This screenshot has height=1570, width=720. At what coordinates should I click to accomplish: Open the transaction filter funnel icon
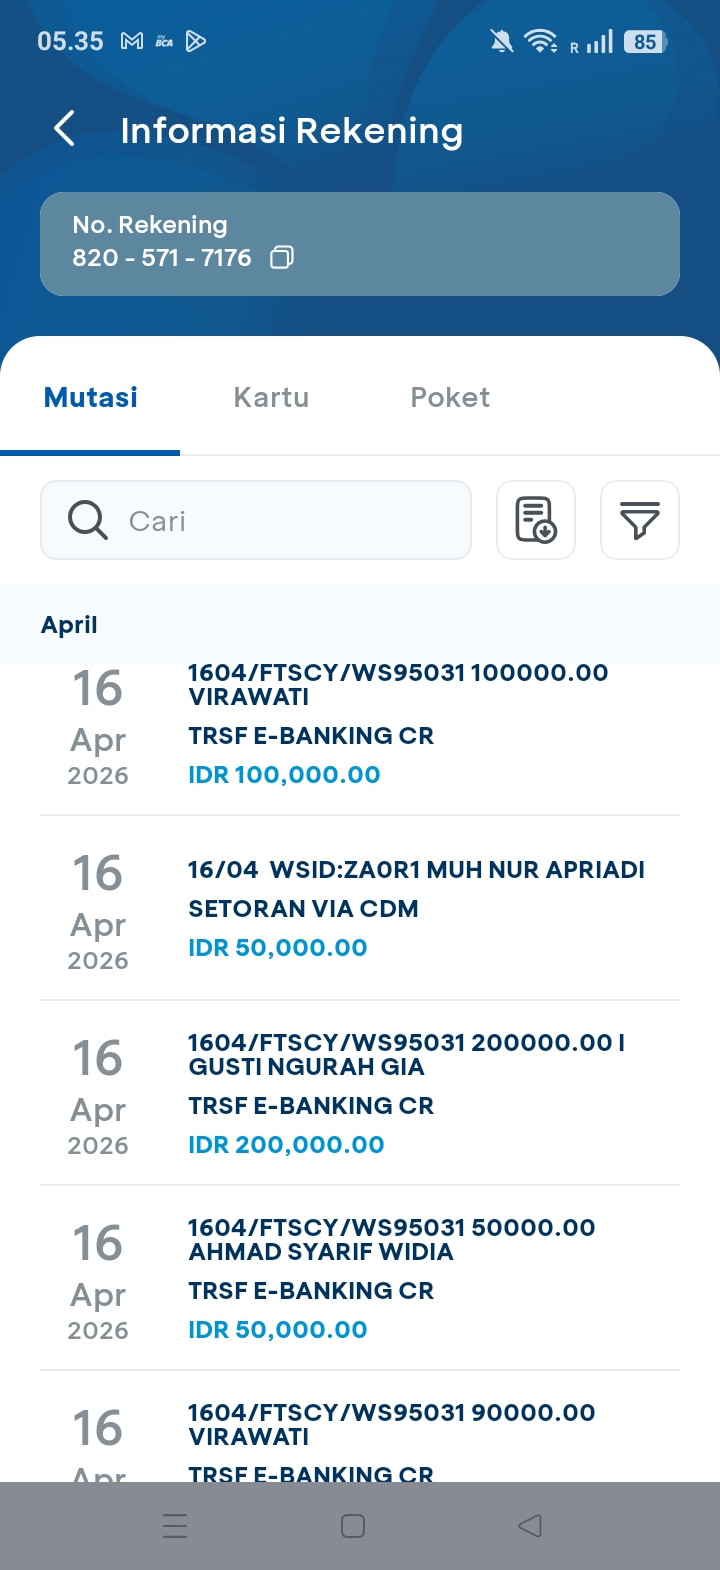[639, 520]
